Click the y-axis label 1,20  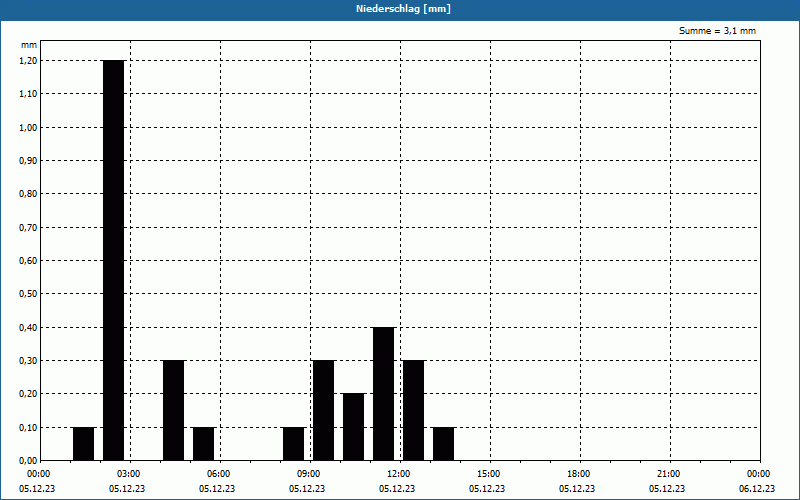pyautogui.click(x=28, y=61)
